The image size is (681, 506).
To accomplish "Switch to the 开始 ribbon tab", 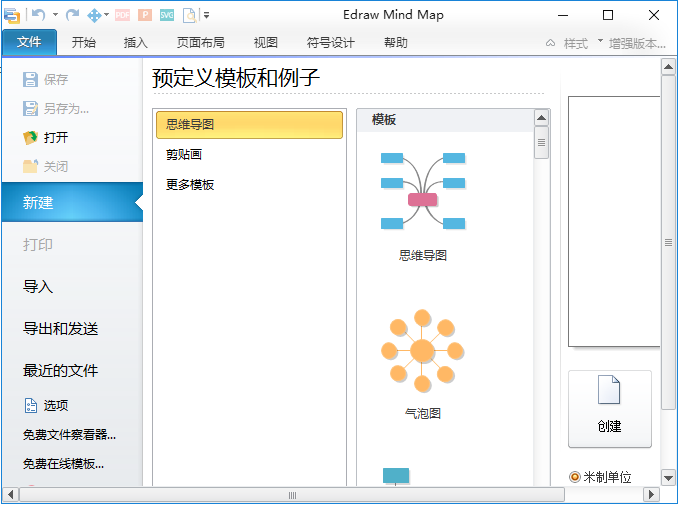I will pos(84,43).
